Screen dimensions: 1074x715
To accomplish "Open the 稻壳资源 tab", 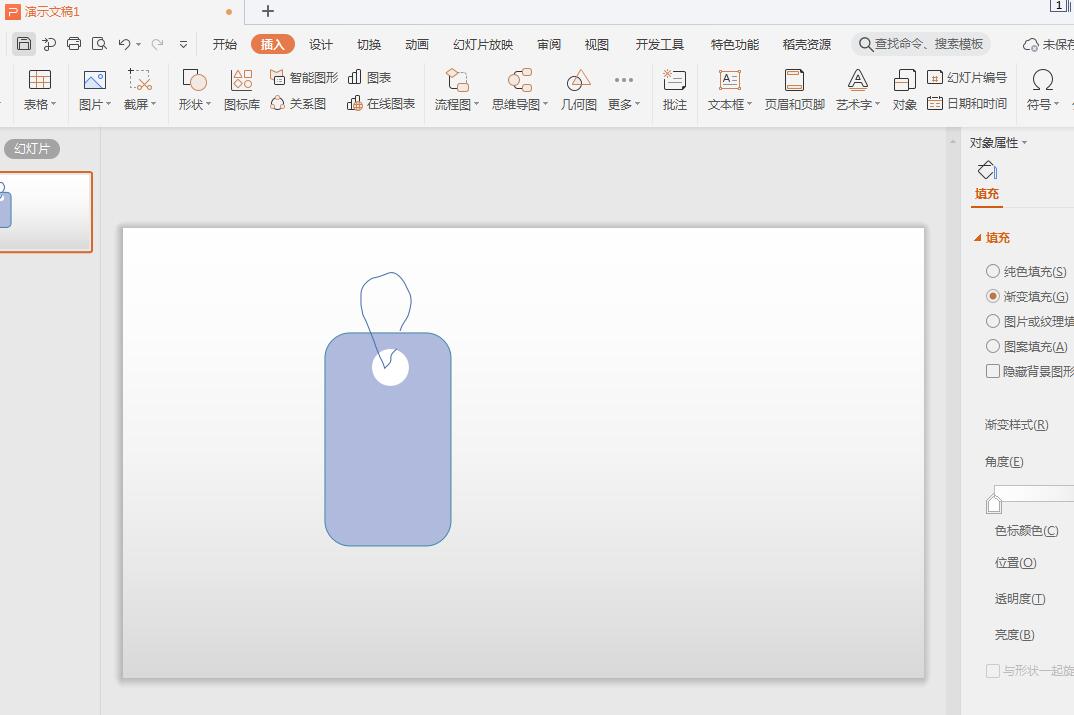I will click(x=807, y=45).
